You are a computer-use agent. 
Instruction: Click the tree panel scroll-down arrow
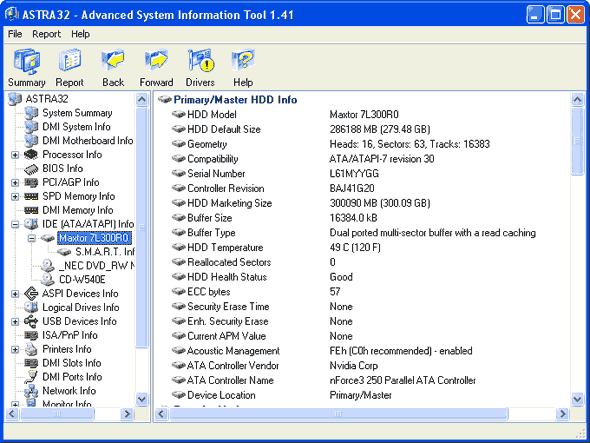(142, 399)
